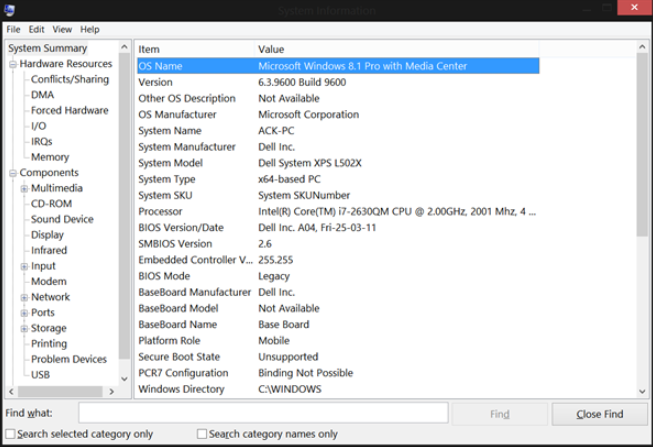The height and width of the screenshot is (447, 653).
Task: Click tree pane scroll right arrow
Action: (112, 392)
